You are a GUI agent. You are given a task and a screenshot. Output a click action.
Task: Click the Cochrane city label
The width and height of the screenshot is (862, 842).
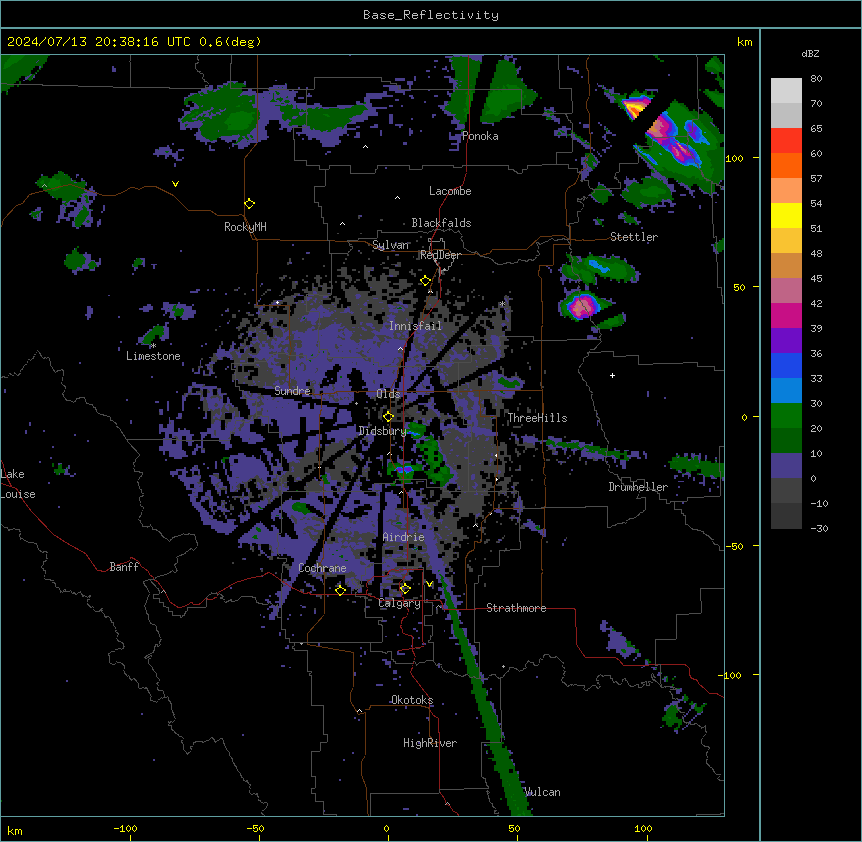[322, 568]
